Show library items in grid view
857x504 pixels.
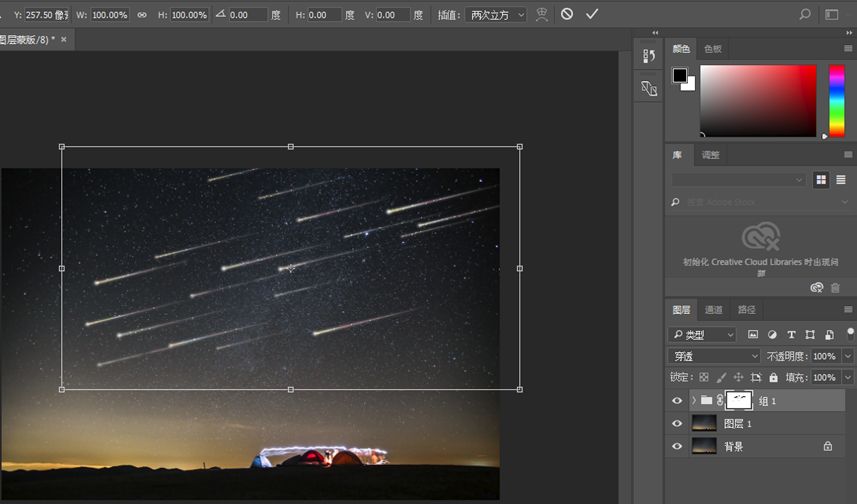click(x=821, y=180)
